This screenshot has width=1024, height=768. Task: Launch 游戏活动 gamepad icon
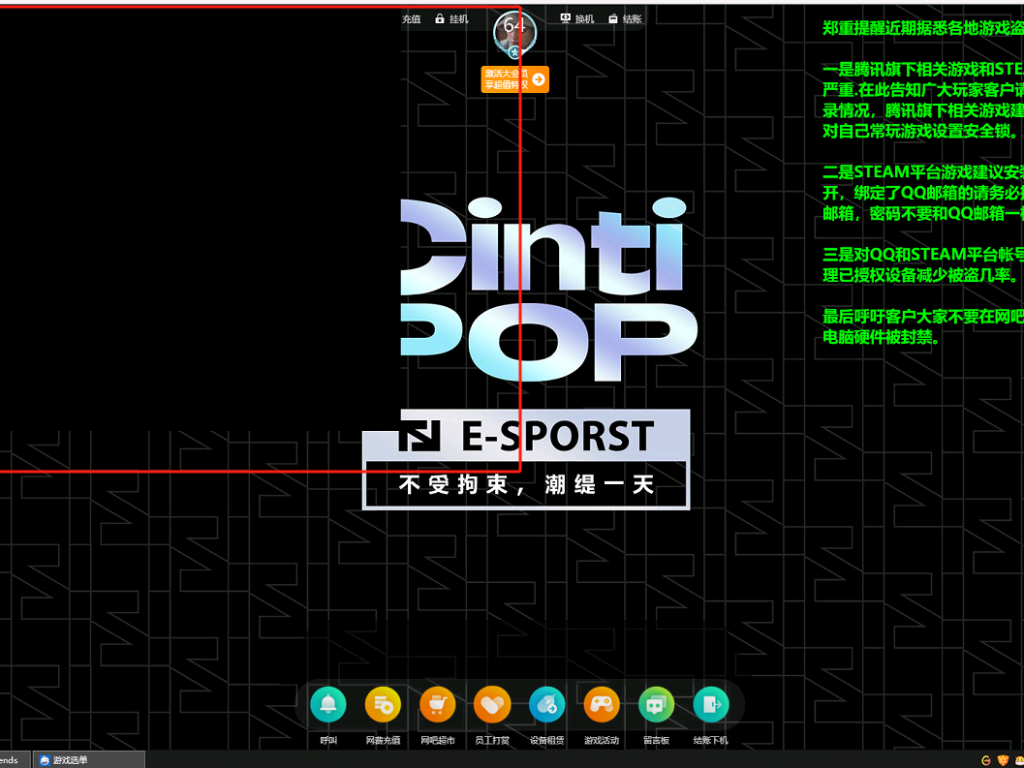coord(601,705)
